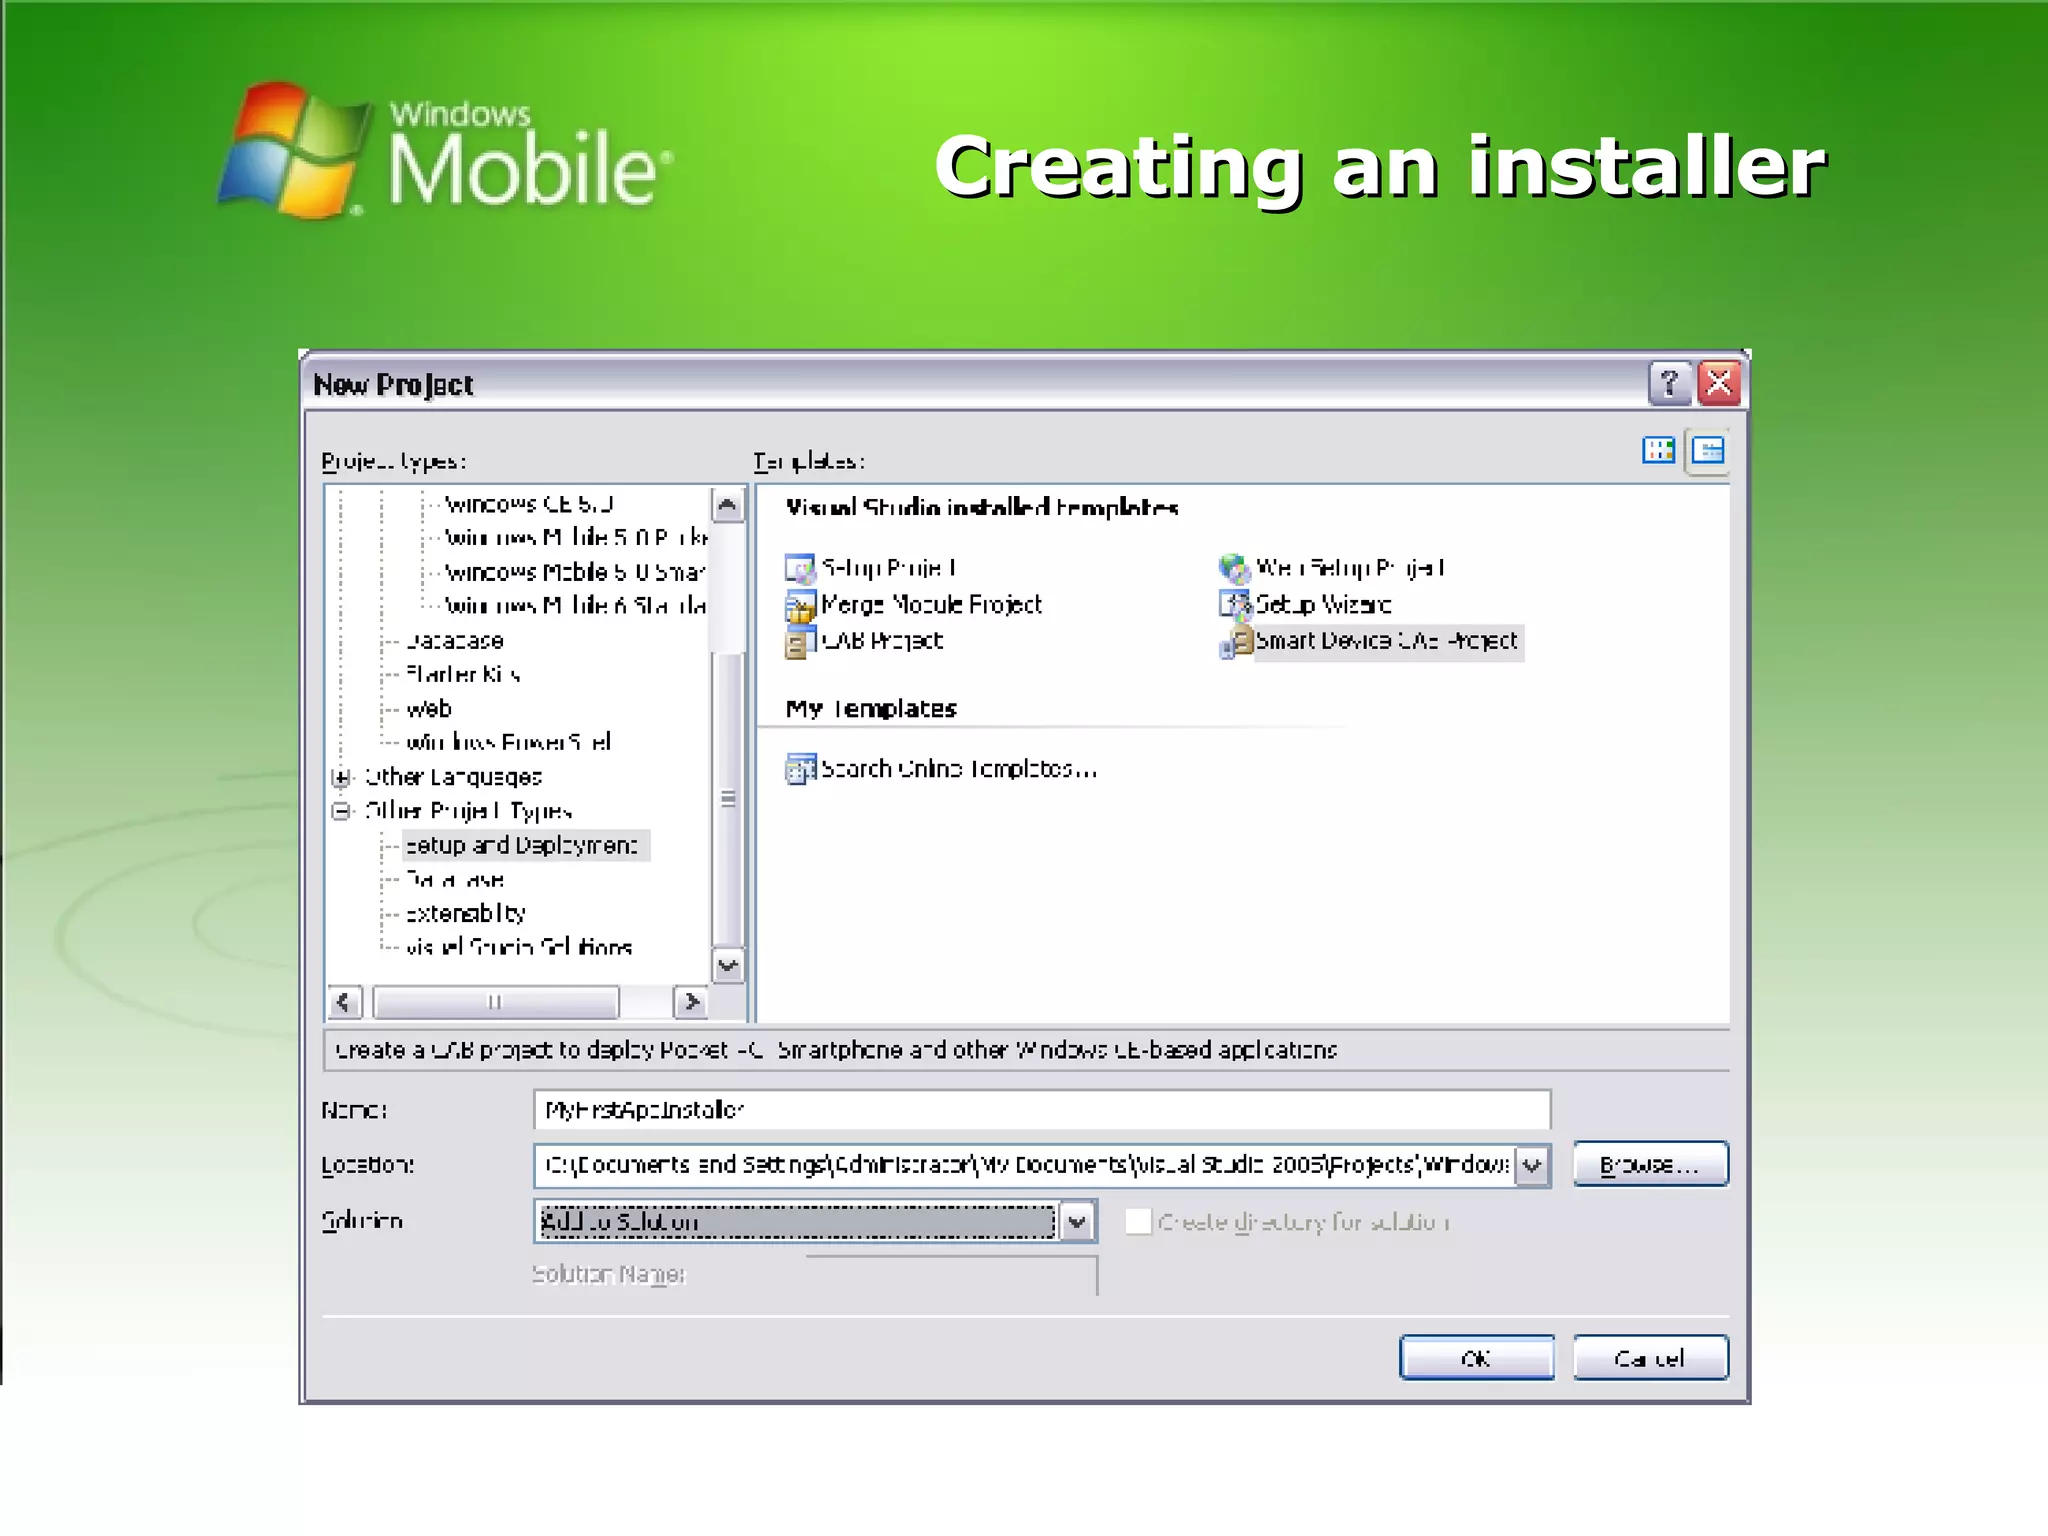
Task: Click the Name input field
Action: click(x=1042, y=1110)
